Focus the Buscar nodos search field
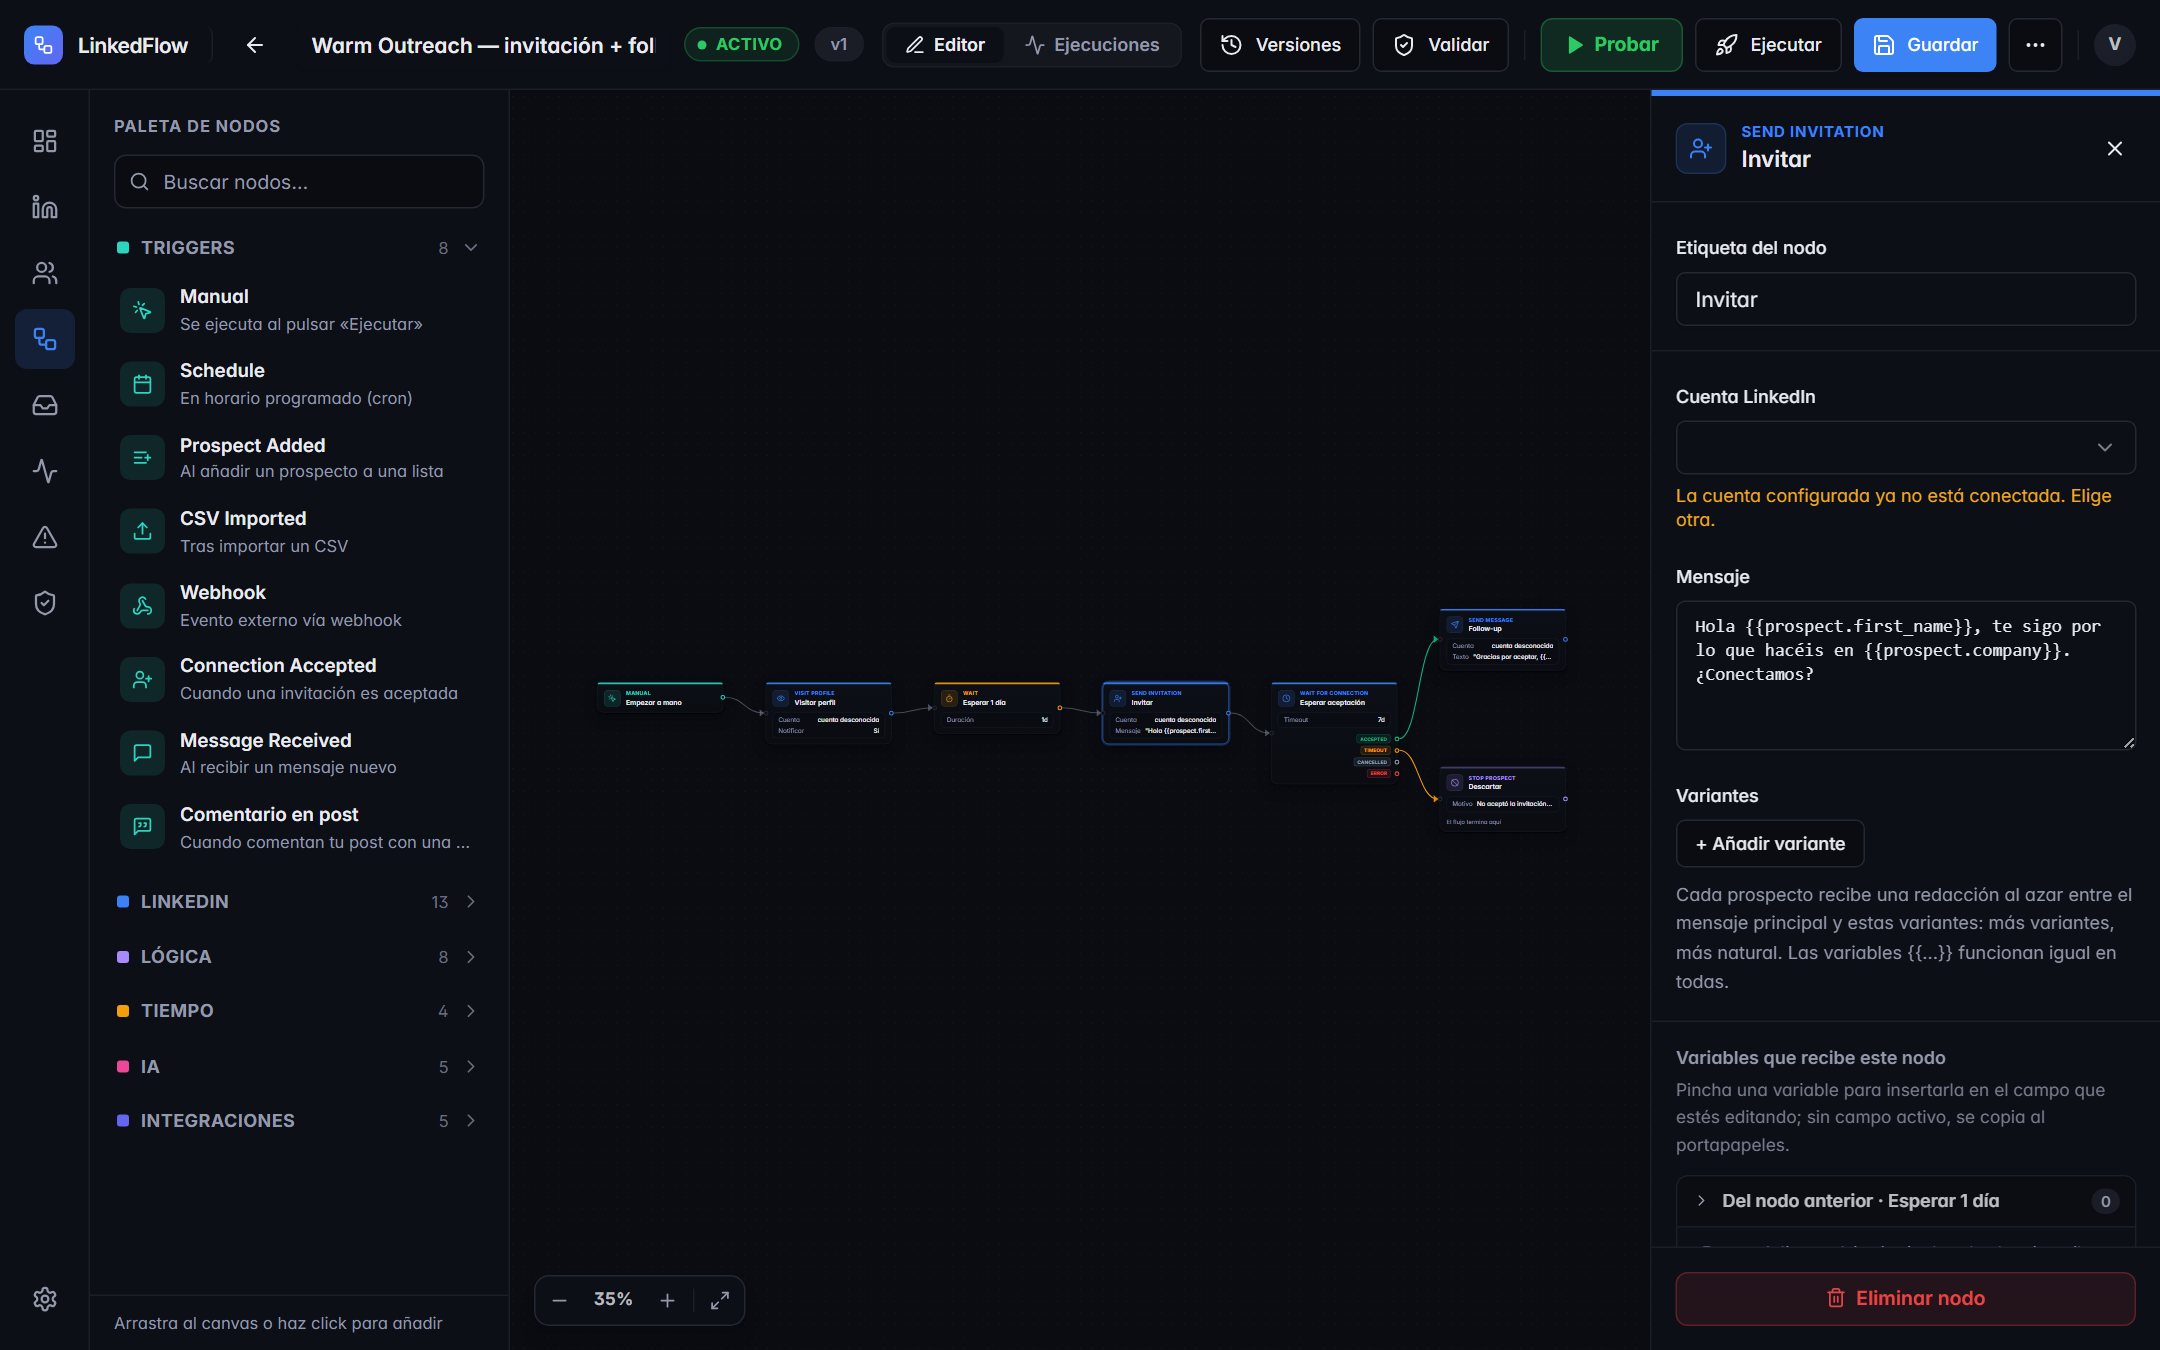The width and height of the screenshot is (2160, 1350). pyautogui.click(x=299, y=182)
